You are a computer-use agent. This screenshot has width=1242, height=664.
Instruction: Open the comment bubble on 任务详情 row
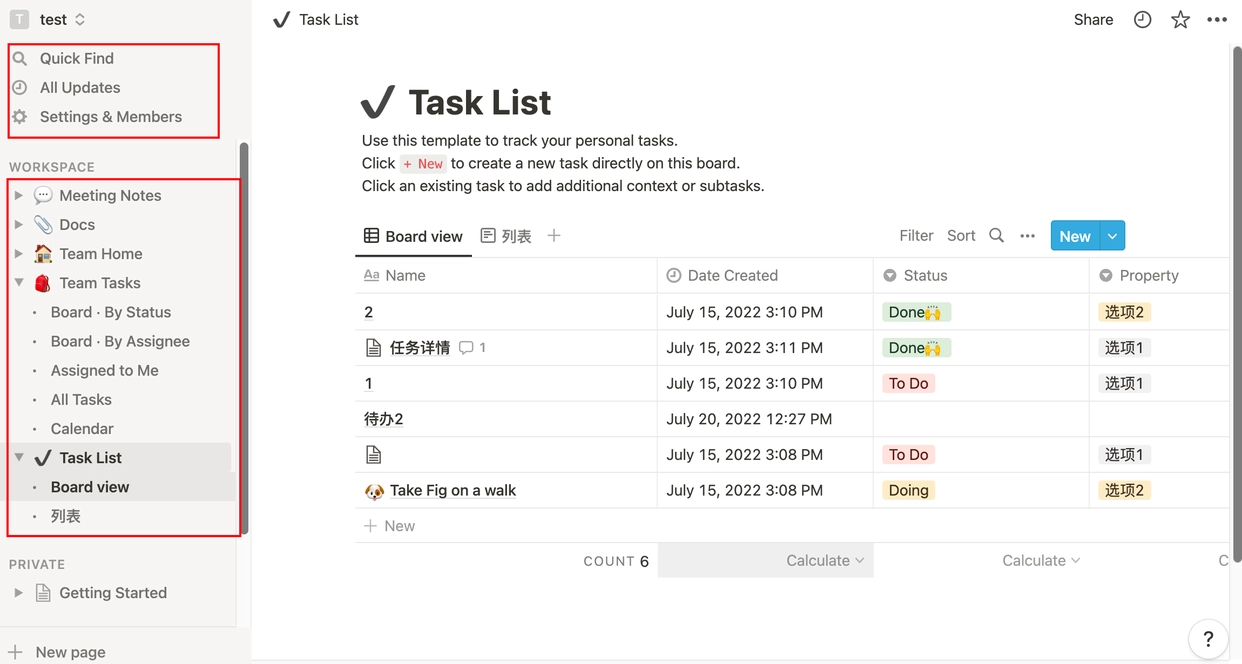coord(467,348)
